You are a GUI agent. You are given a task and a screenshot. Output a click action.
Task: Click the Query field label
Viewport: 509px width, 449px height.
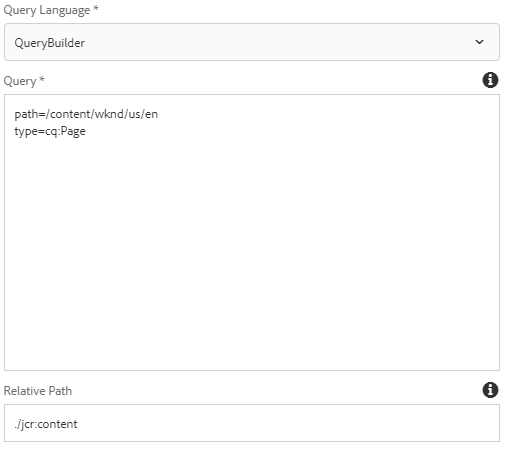coord(20,81)
